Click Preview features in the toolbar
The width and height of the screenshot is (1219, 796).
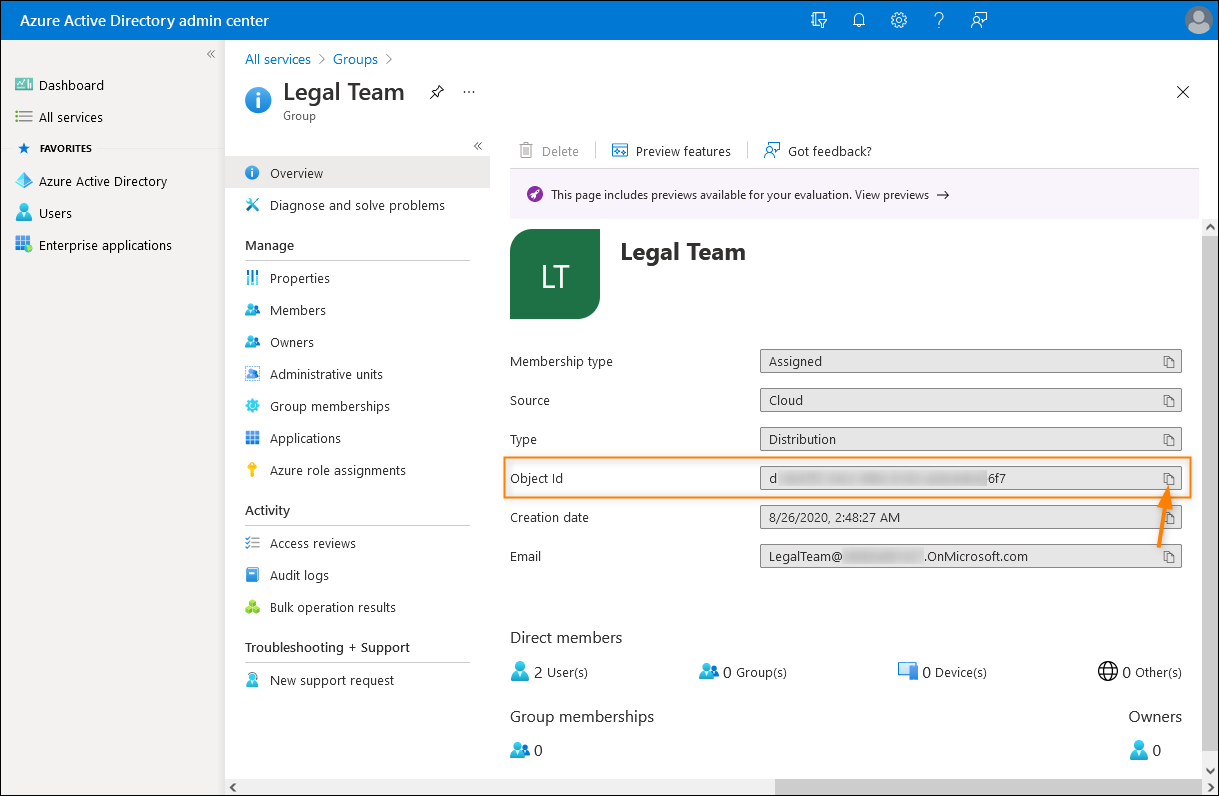click(671, 151)
